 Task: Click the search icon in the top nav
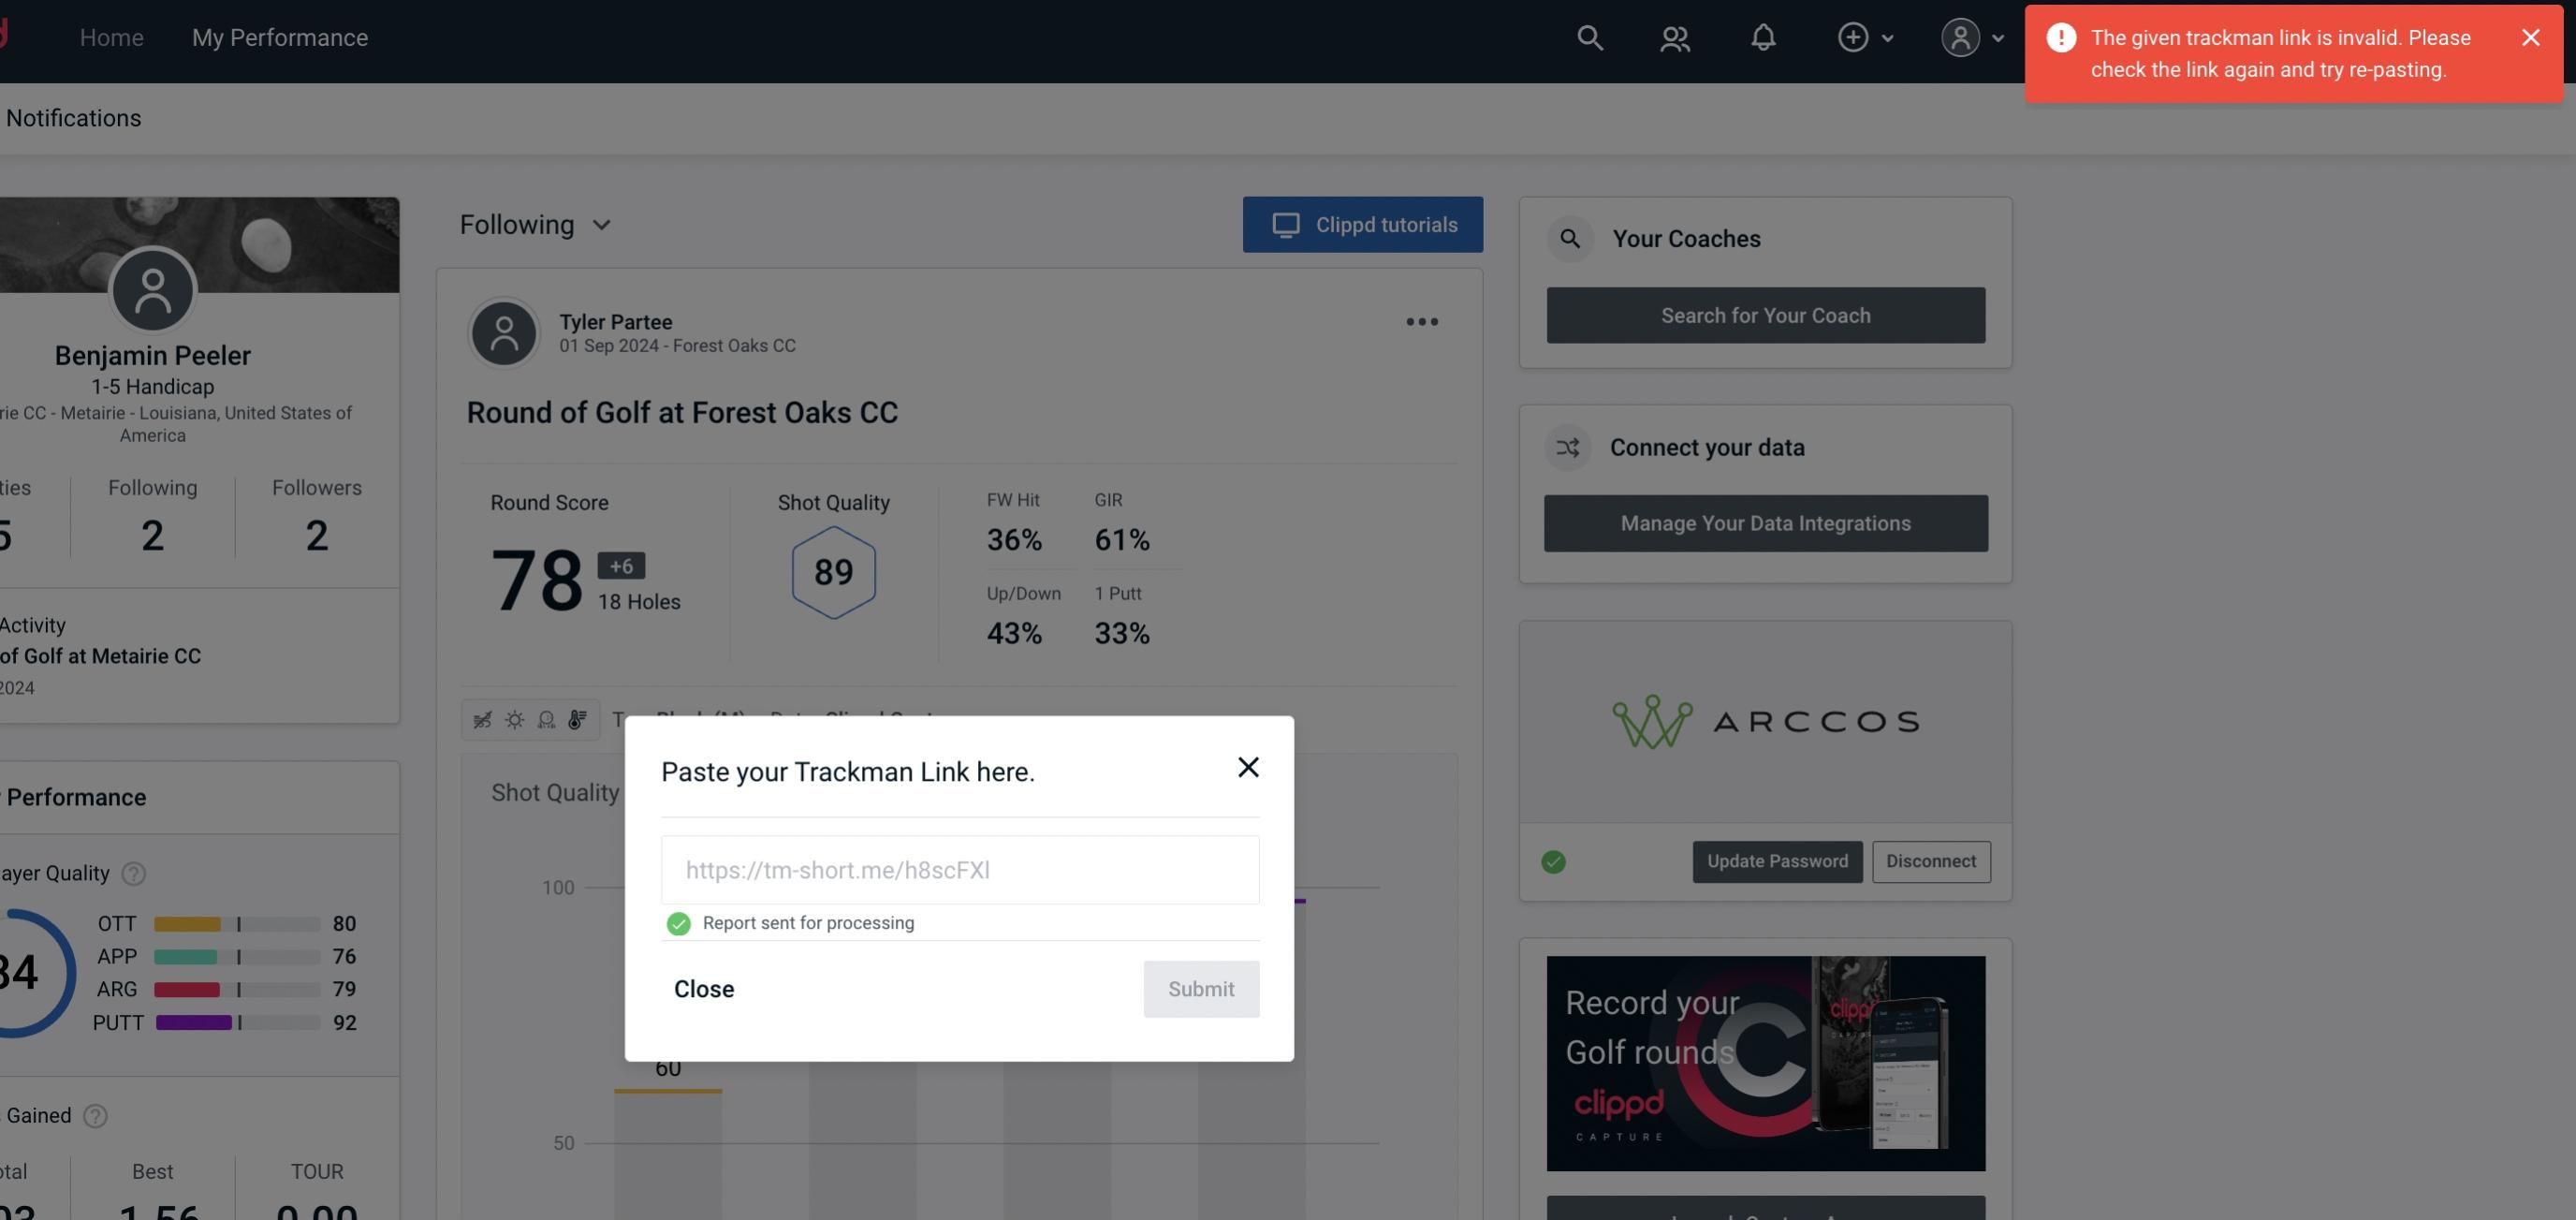click(1588, 37)
